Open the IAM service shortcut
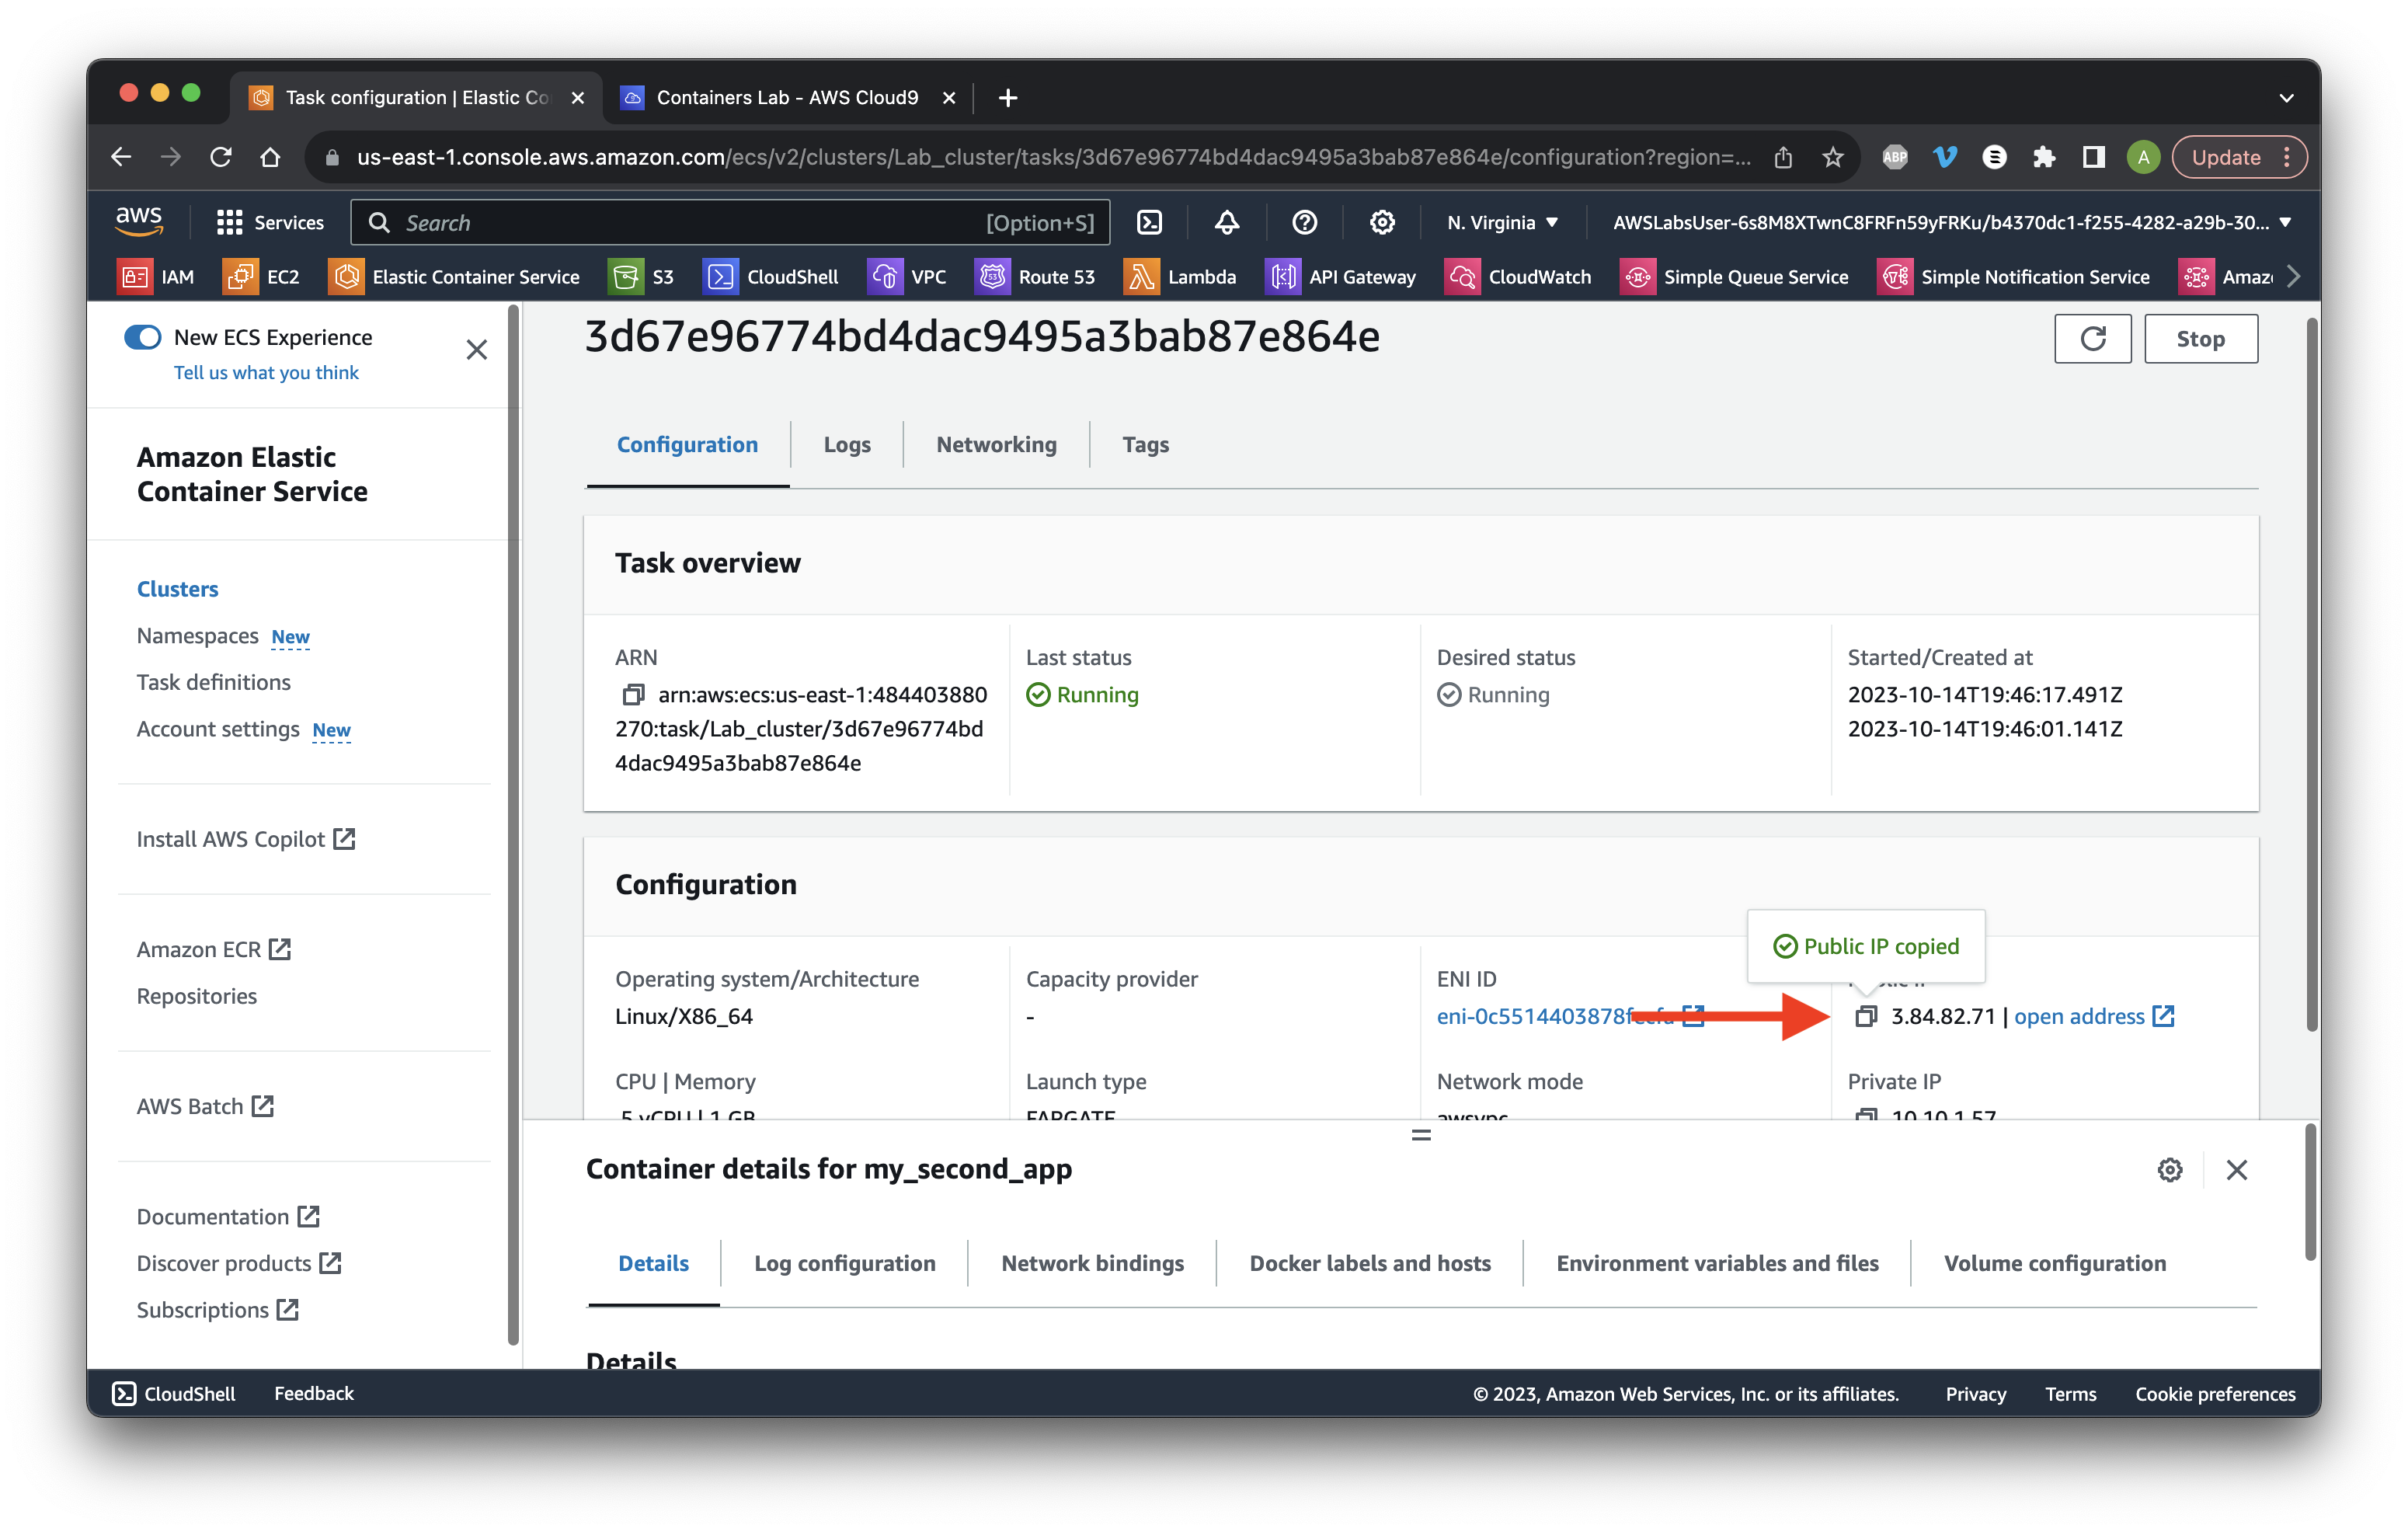Screen dimensions: 2408x1532 [x=156, y=277]
